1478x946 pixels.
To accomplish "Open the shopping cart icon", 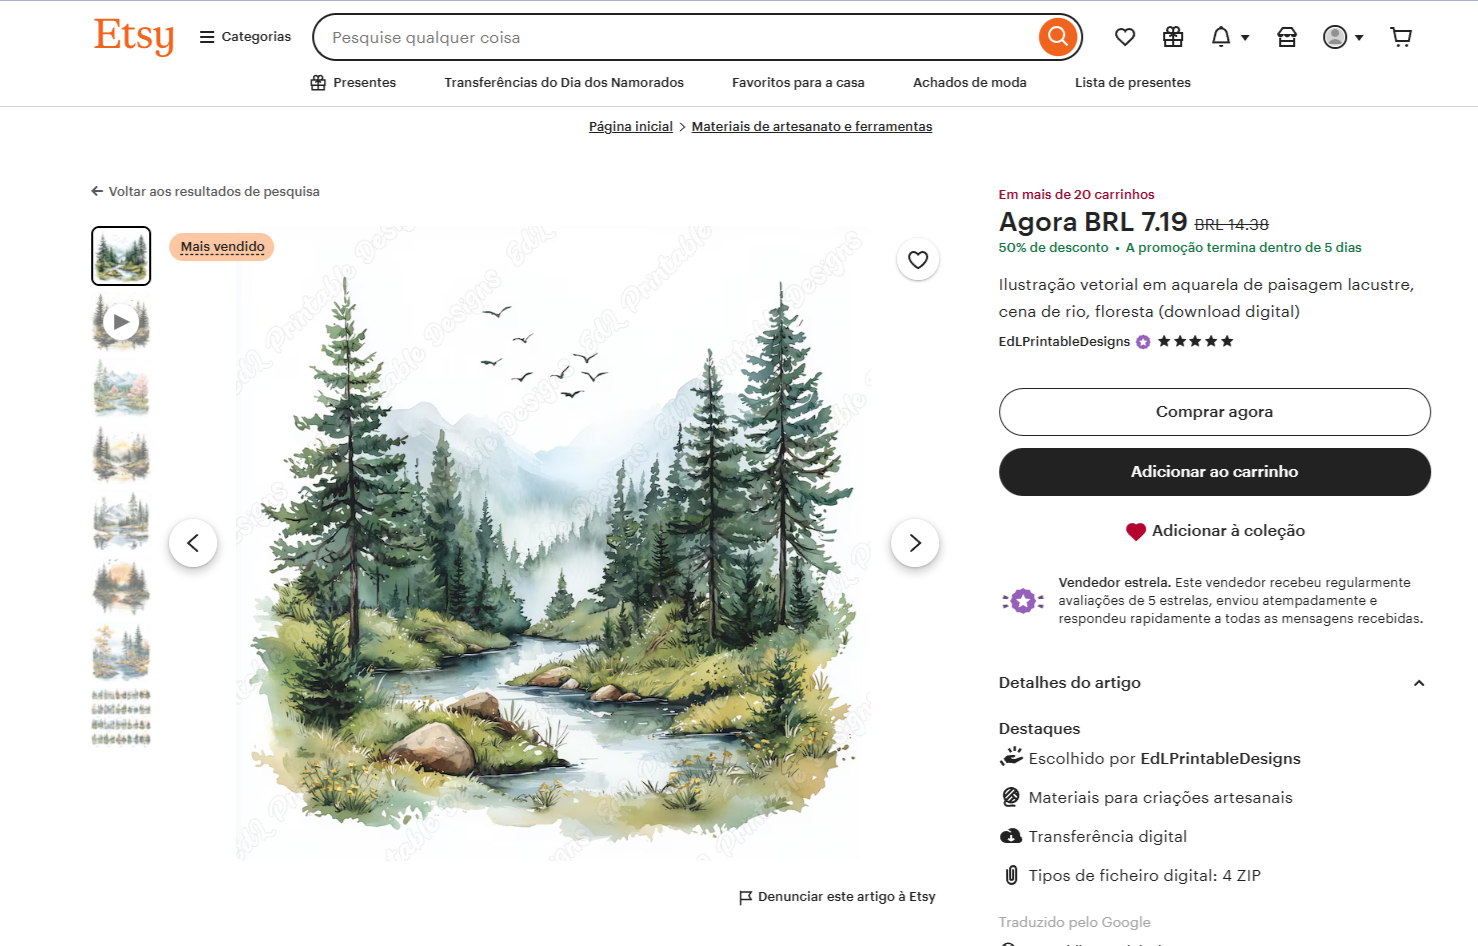I will 1401,36.
